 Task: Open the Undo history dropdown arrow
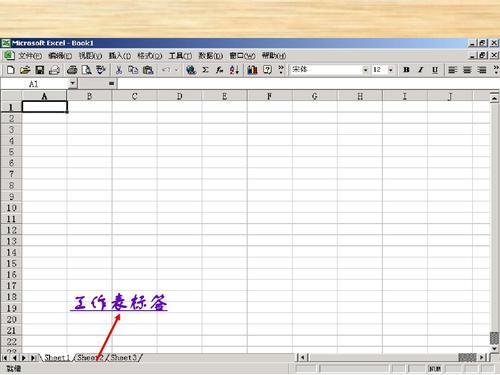pos(176,70)
